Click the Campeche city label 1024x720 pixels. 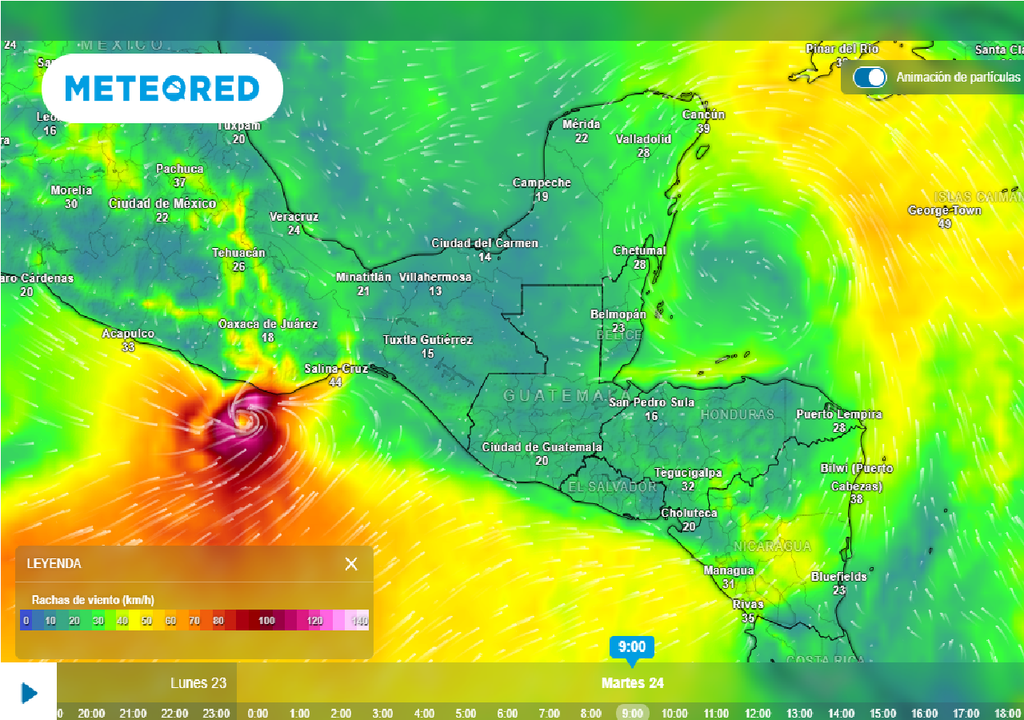(541, 183)
